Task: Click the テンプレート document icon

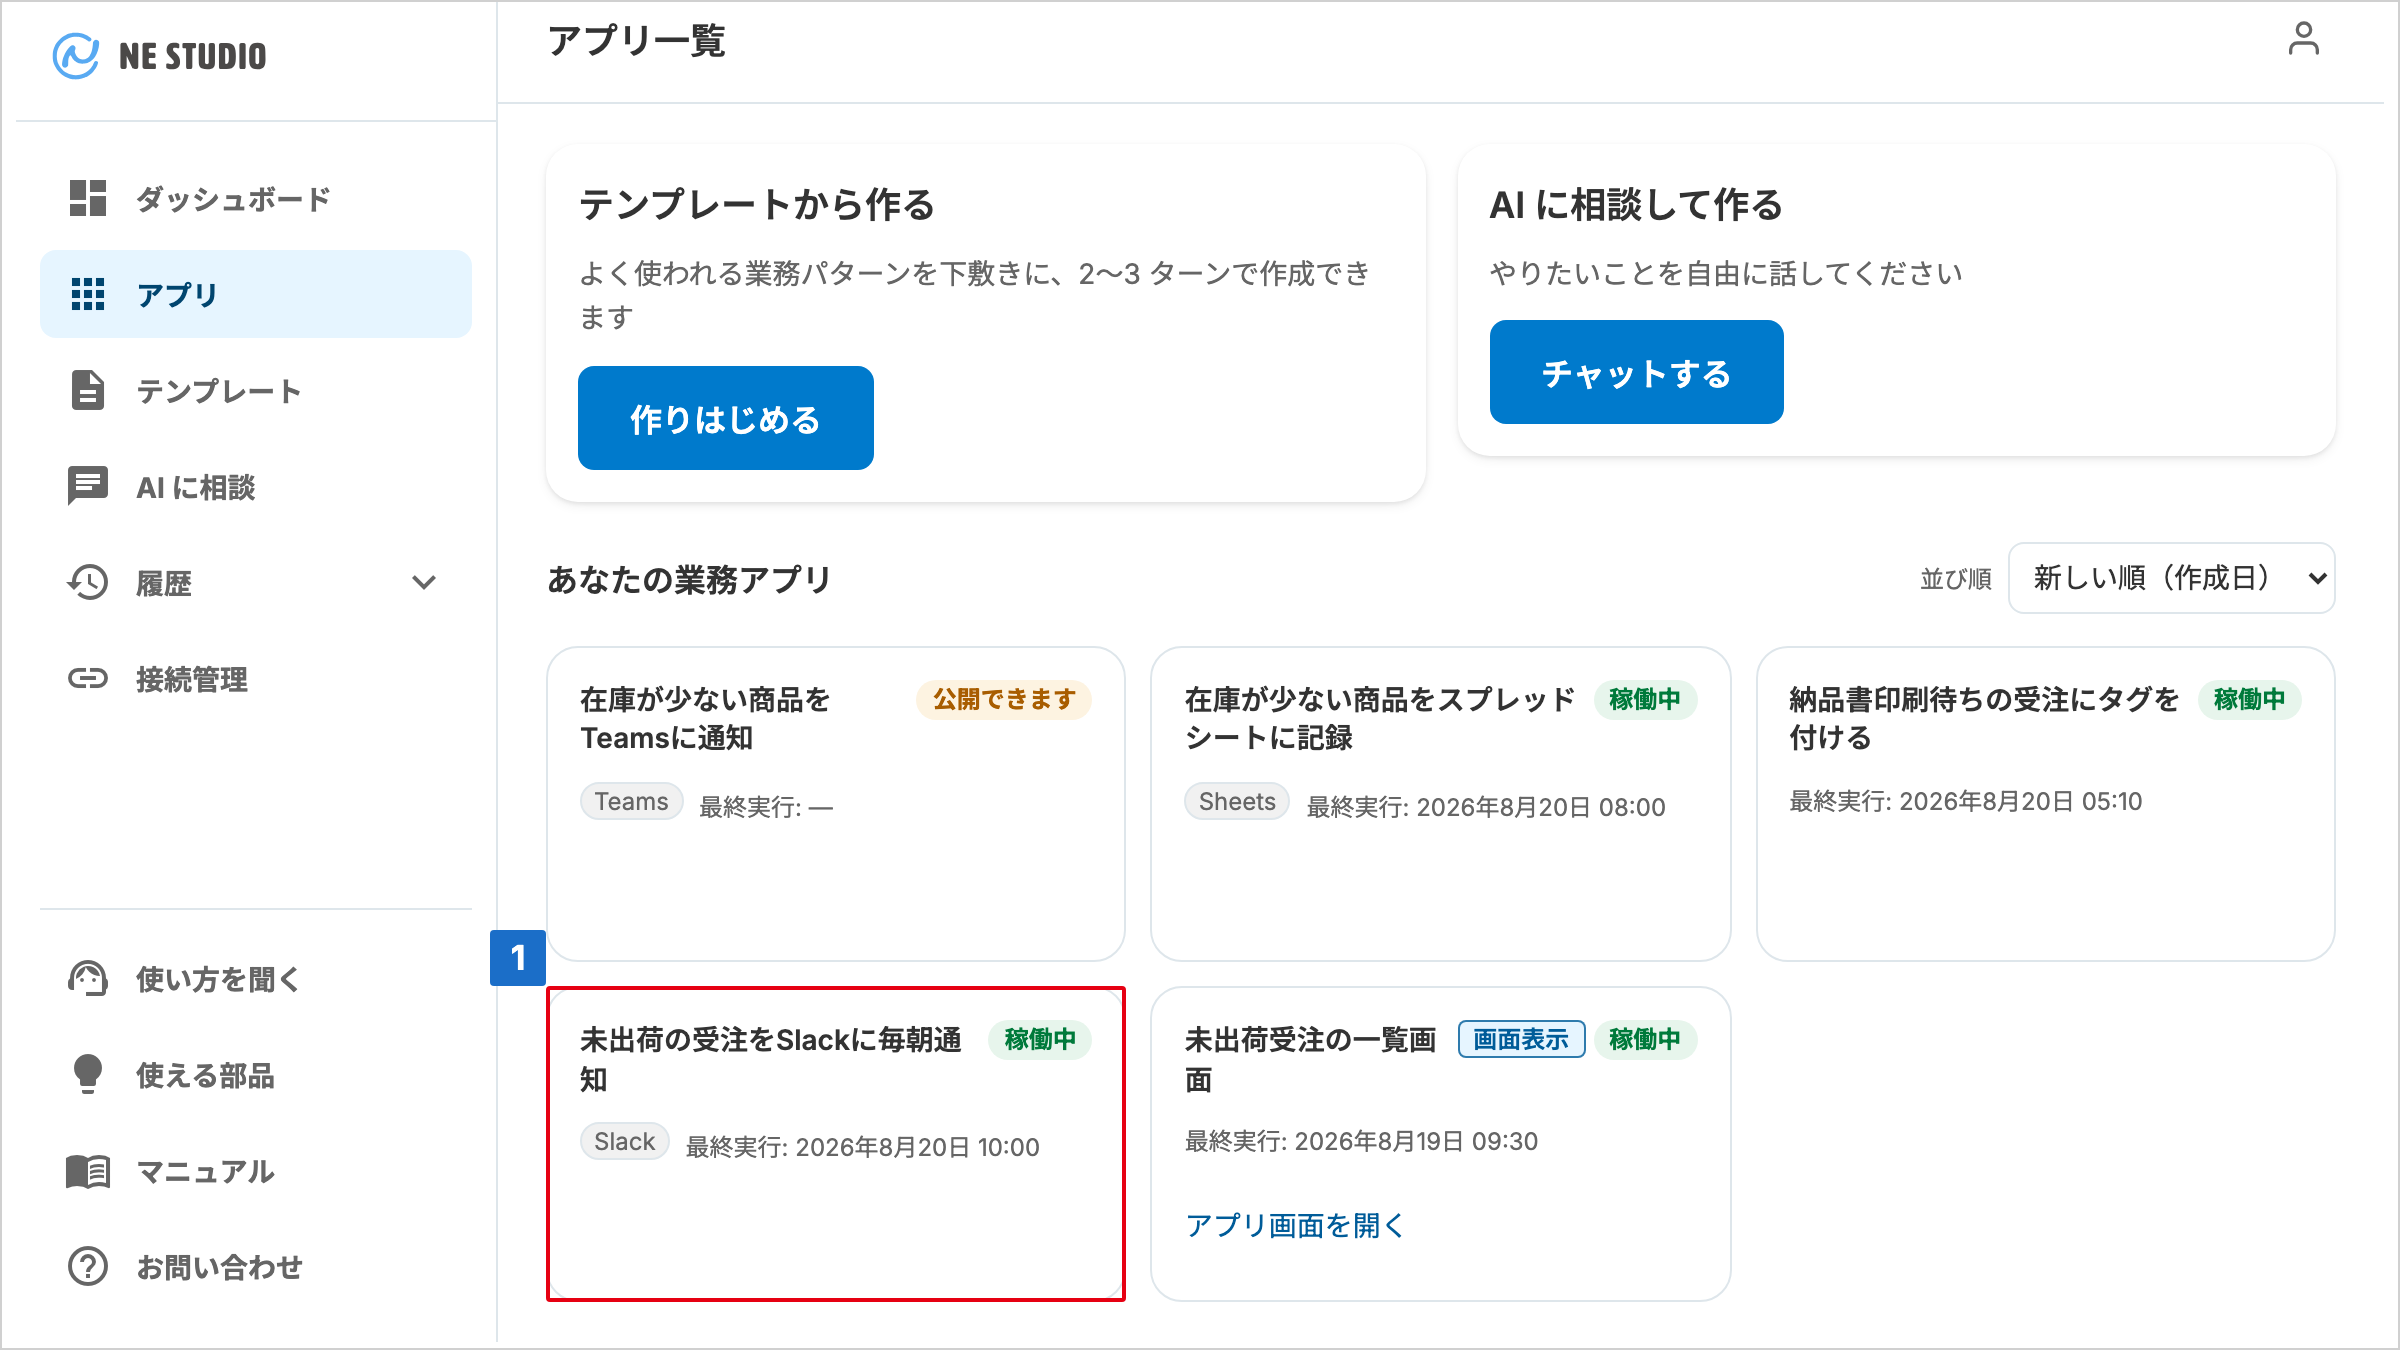Action: click(x=88, y=390)
